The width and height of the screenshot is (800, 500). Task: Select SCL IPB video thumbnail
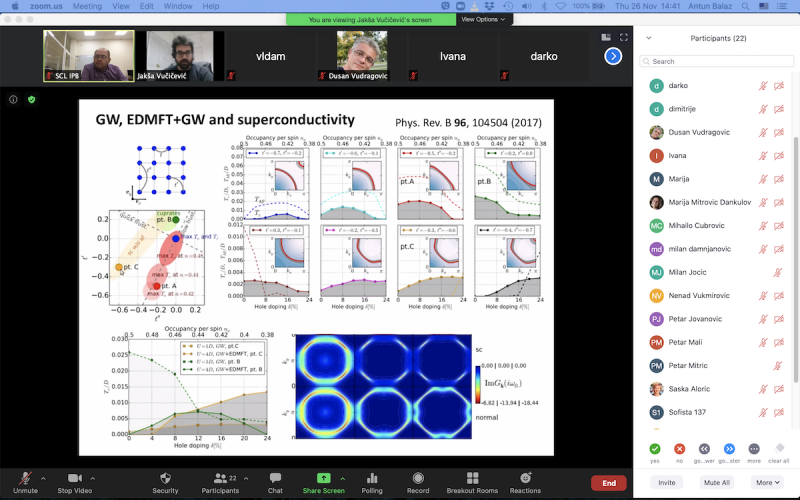[89, 56]
